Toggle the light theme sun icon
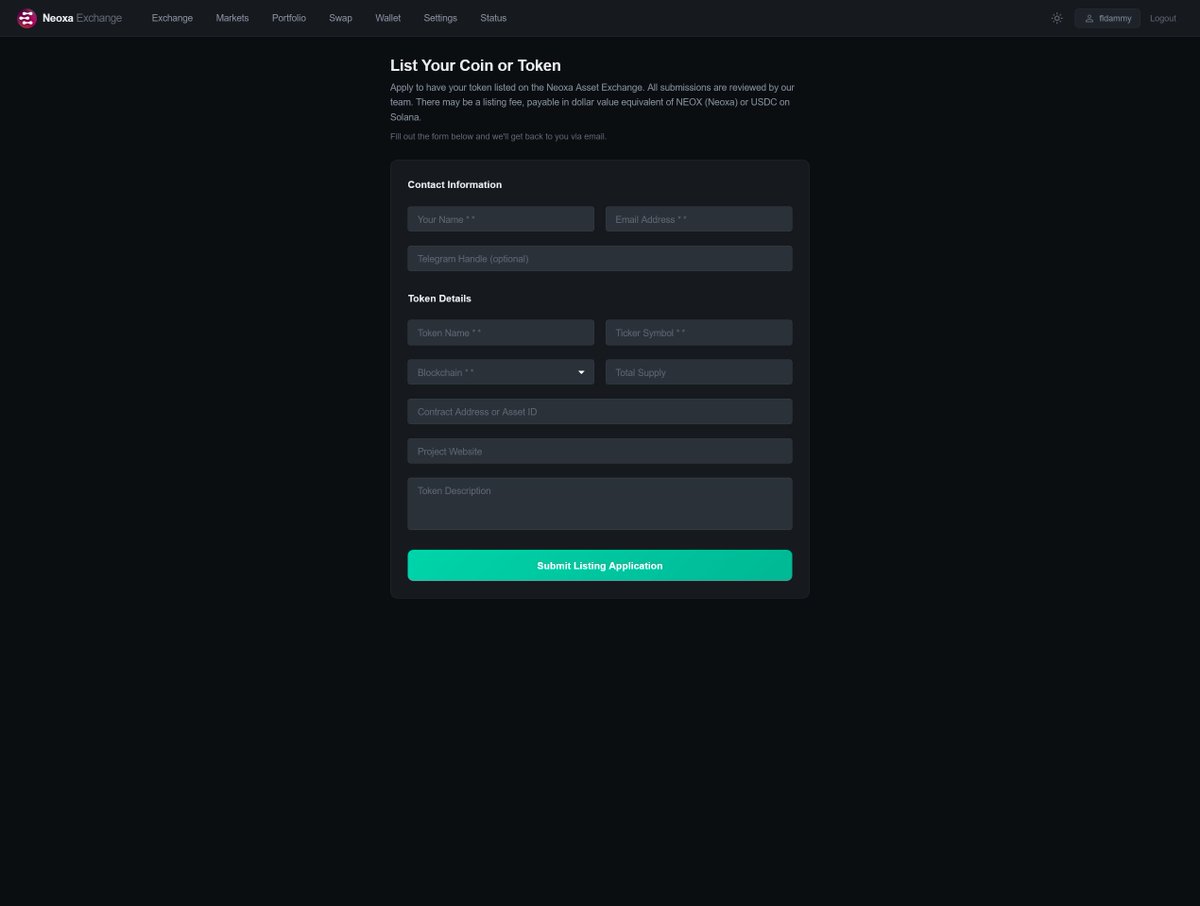This screenshot has width=1200, height=906. 1057,18
